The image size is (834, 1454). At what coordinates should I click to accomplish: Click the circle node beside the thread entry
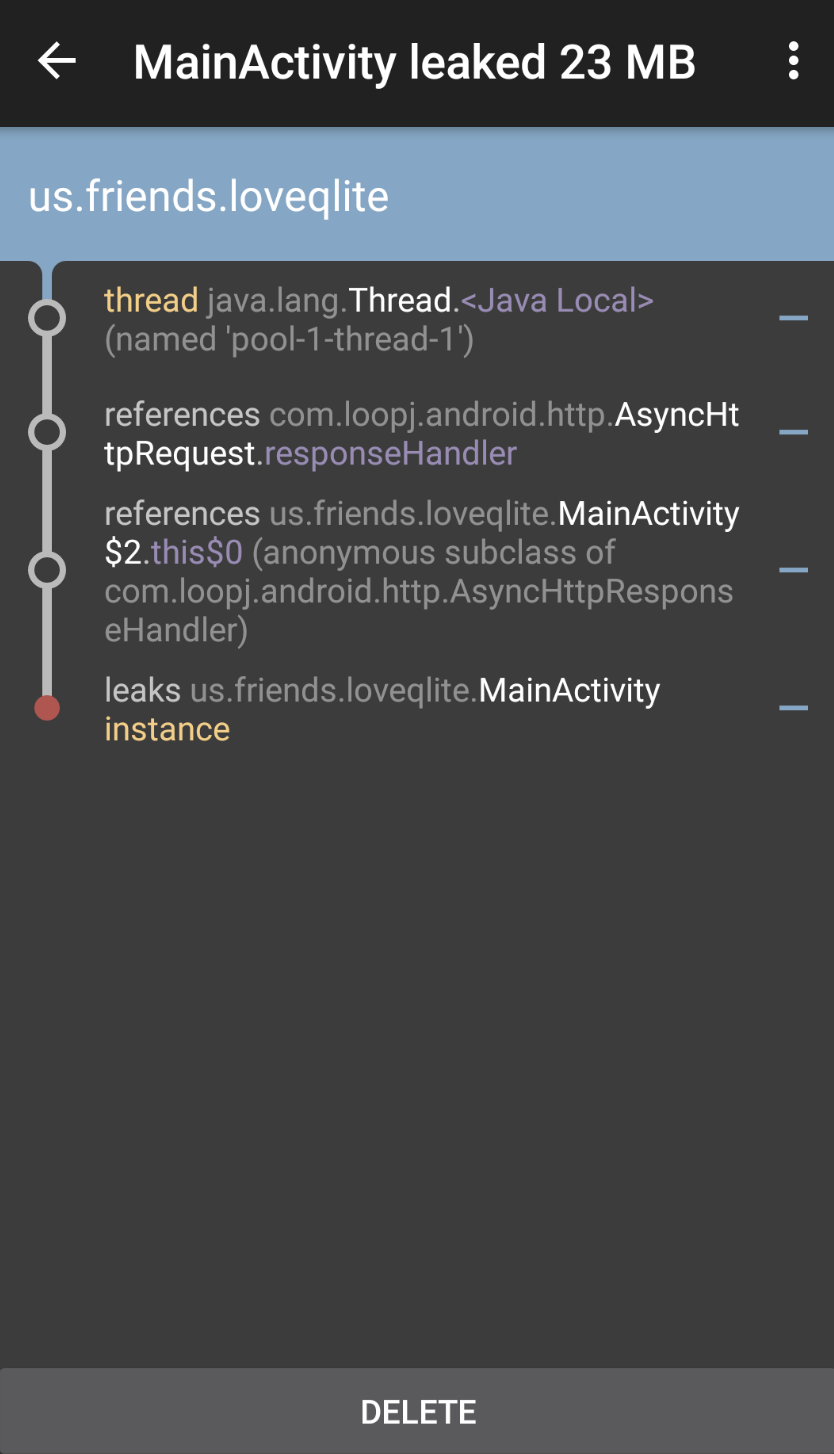[47, 319]
